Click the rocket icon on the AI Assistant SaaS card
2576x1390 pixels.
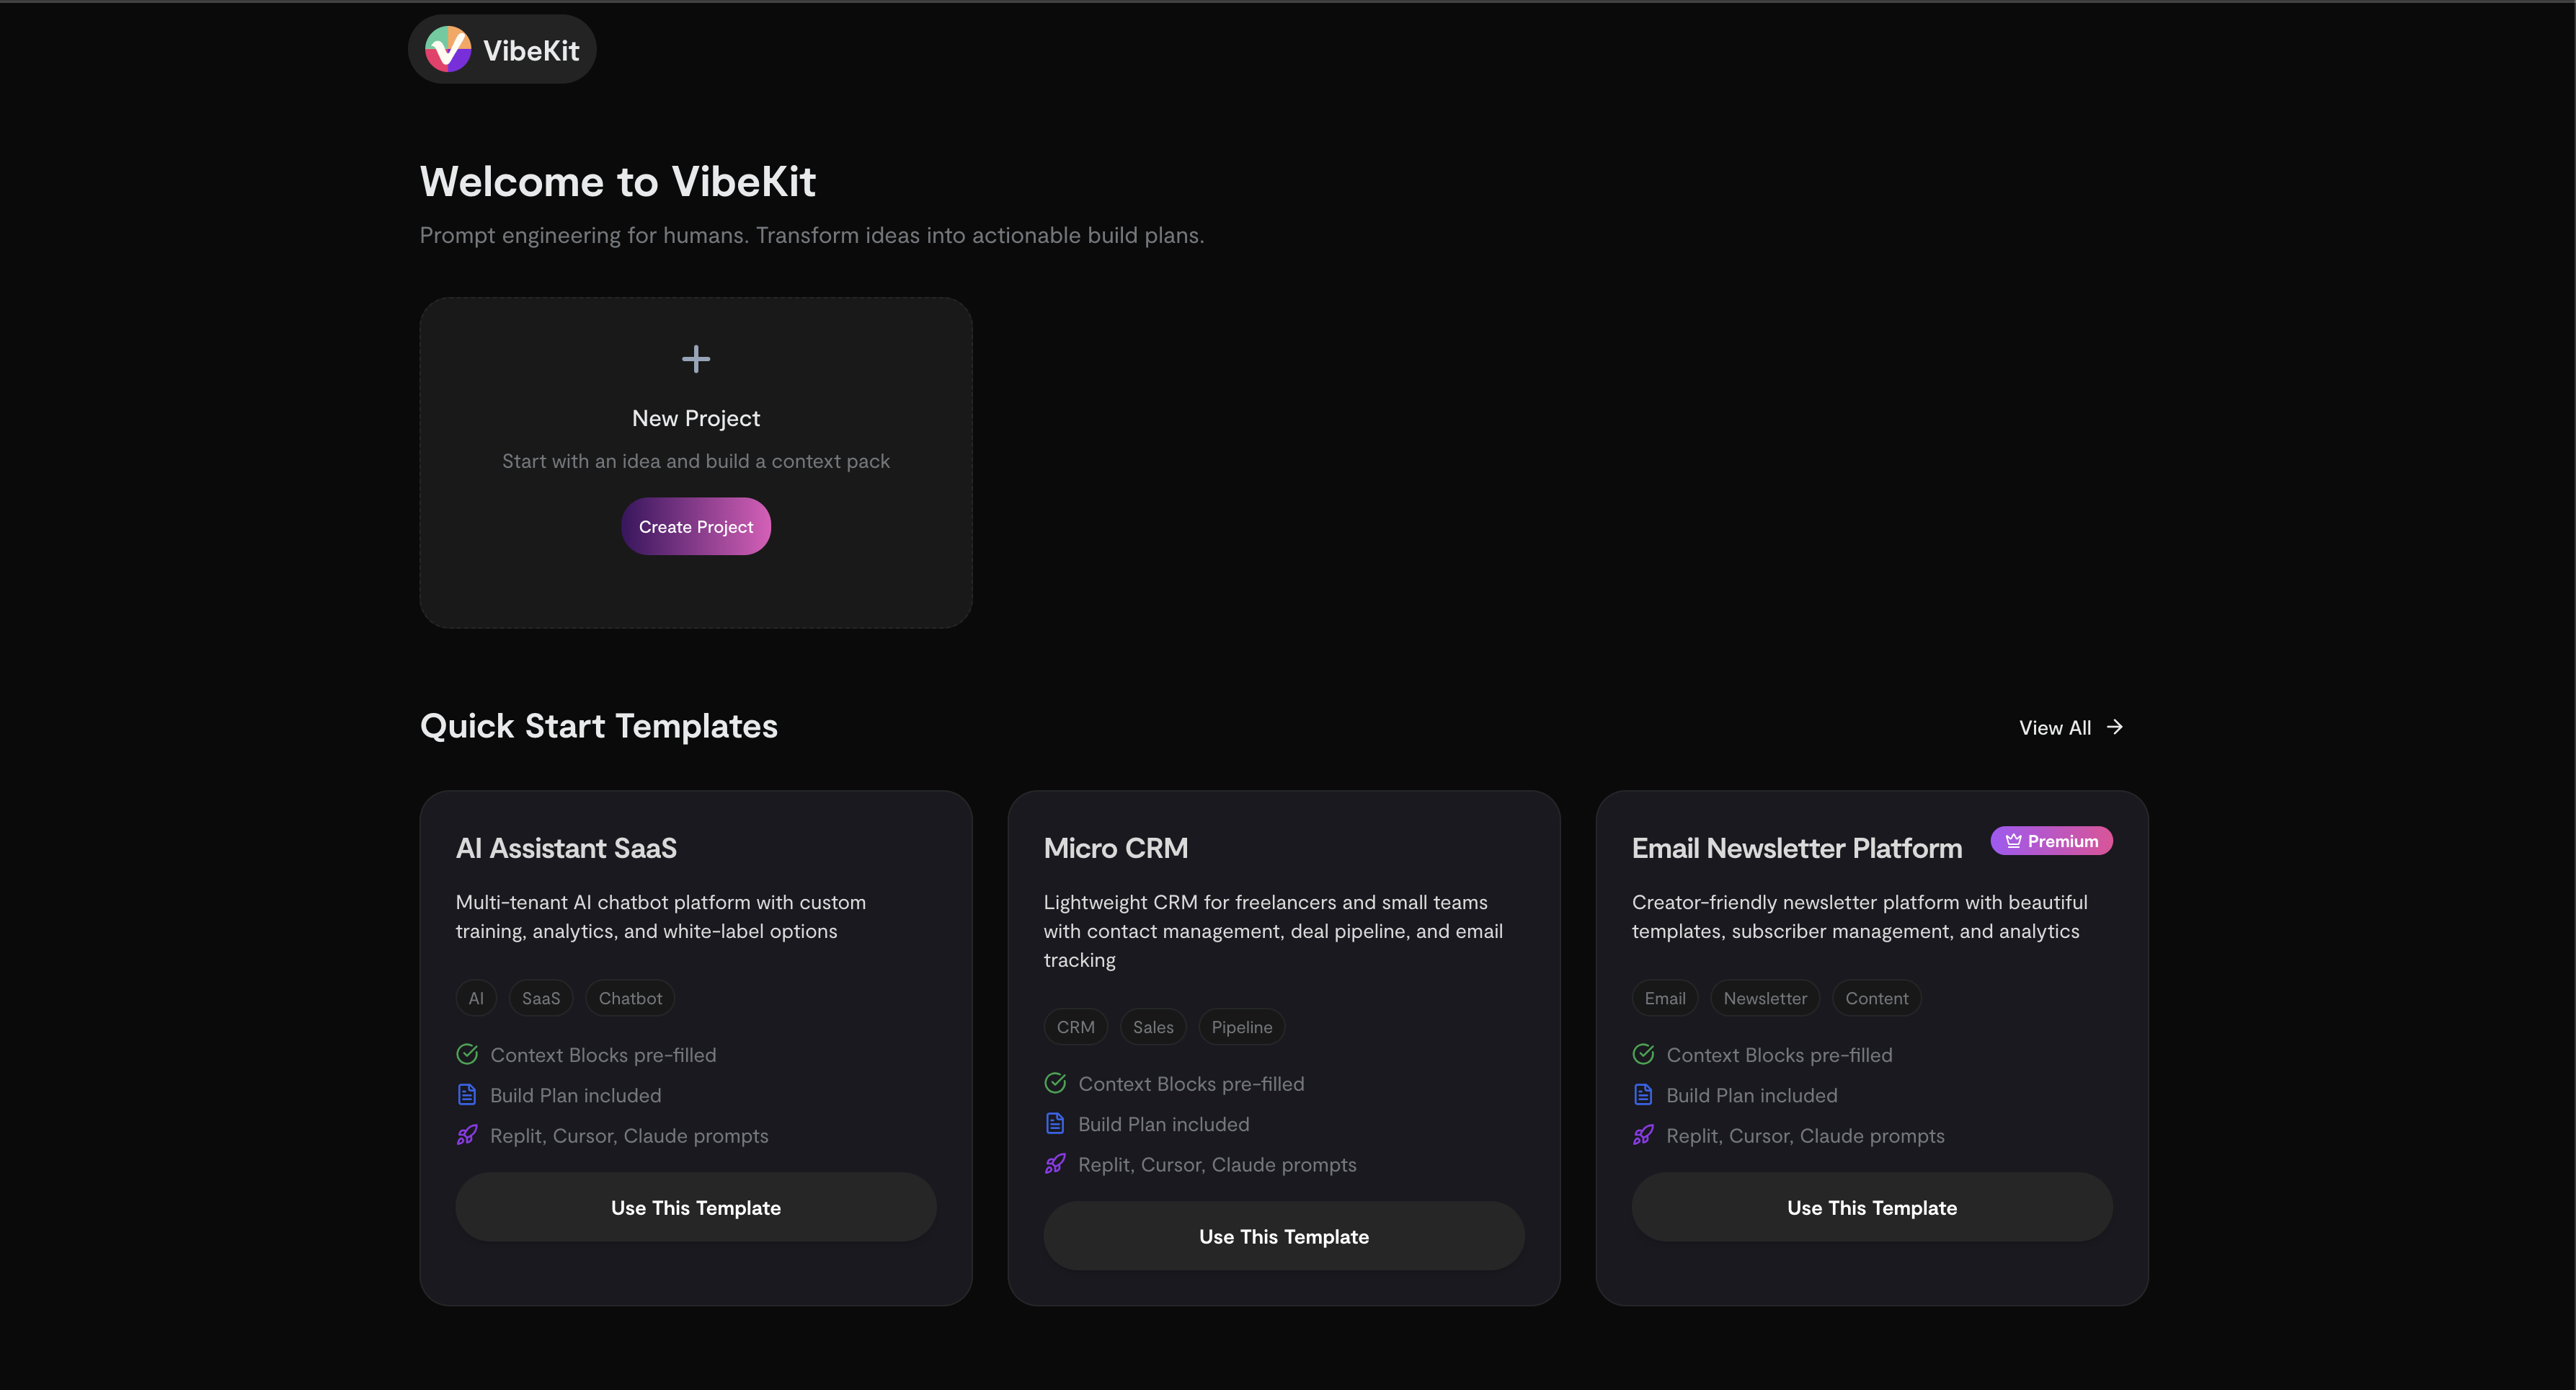466,1135
